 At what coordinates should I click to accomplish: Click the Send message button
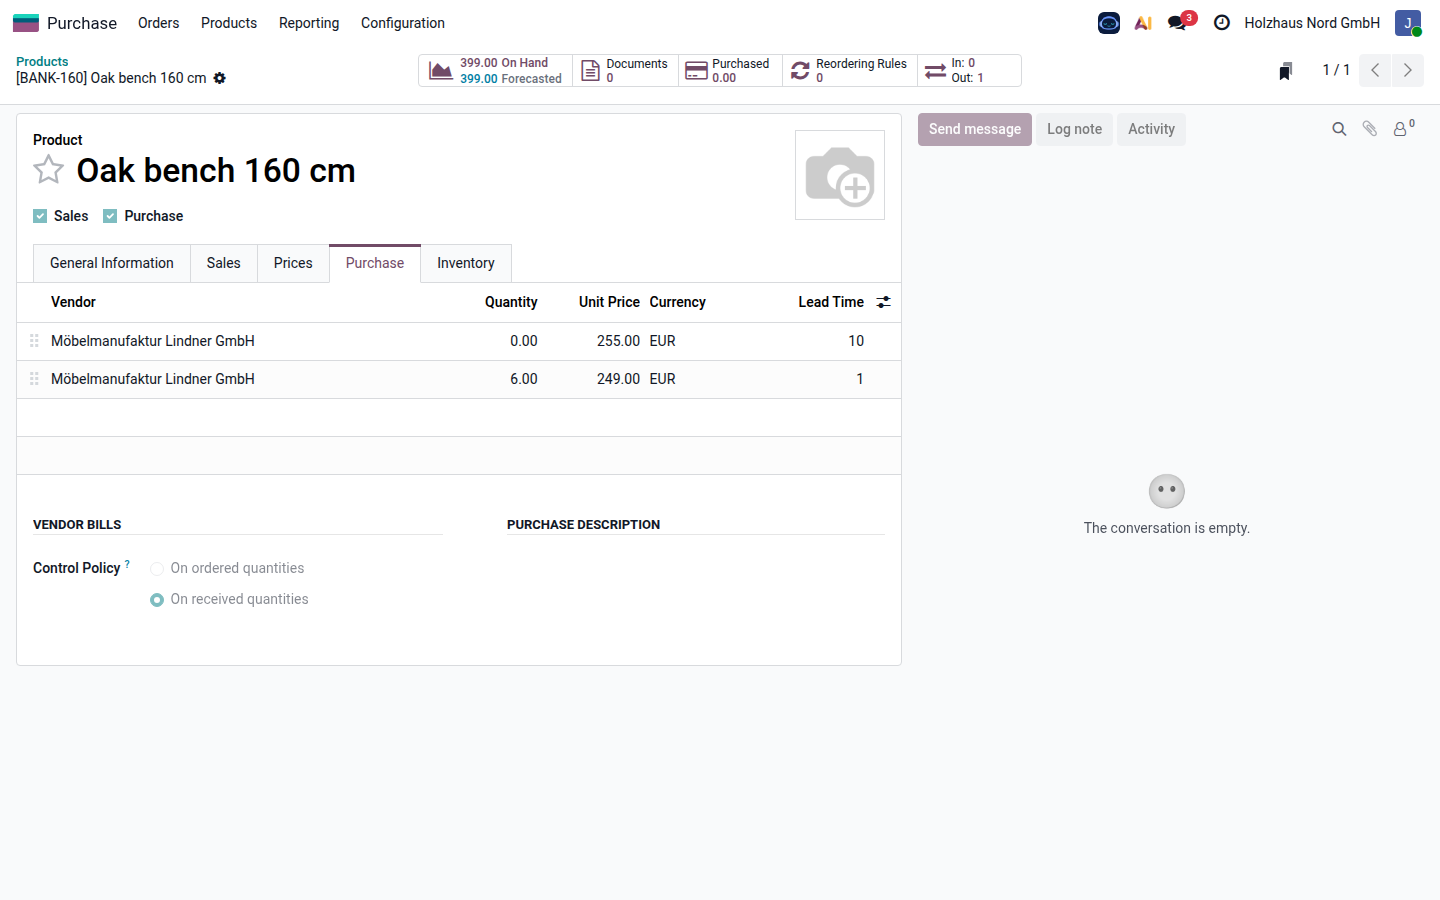[975, 129]
